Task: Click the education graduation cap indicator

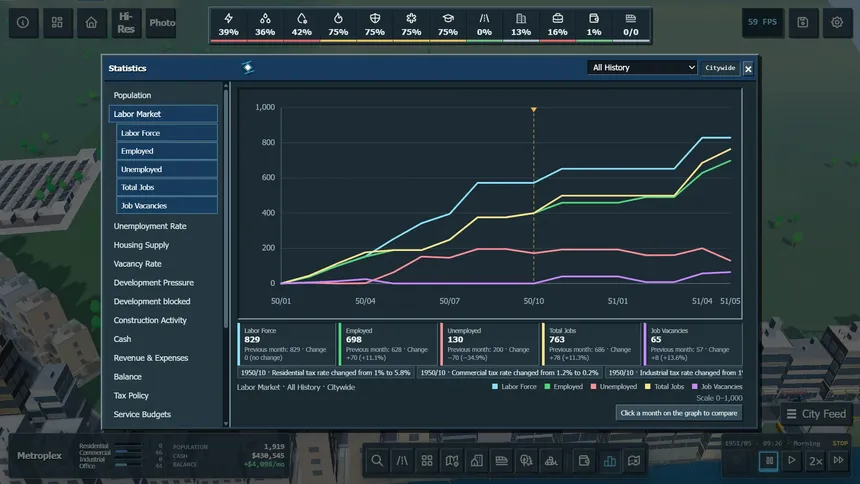Action: (x=448, y=25)
